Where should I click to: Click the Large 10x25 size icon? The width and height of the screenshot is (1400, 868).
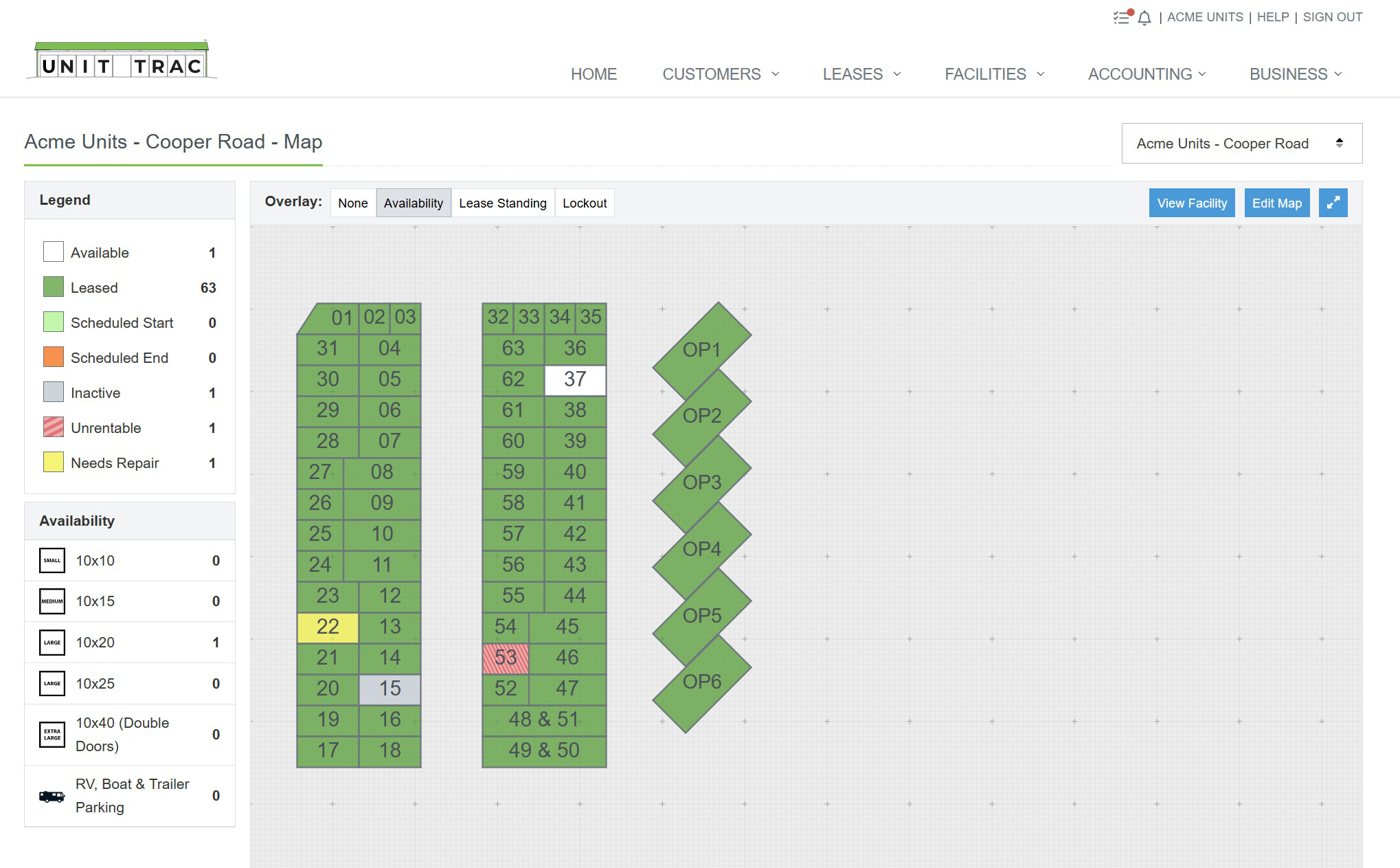point(52,684)
